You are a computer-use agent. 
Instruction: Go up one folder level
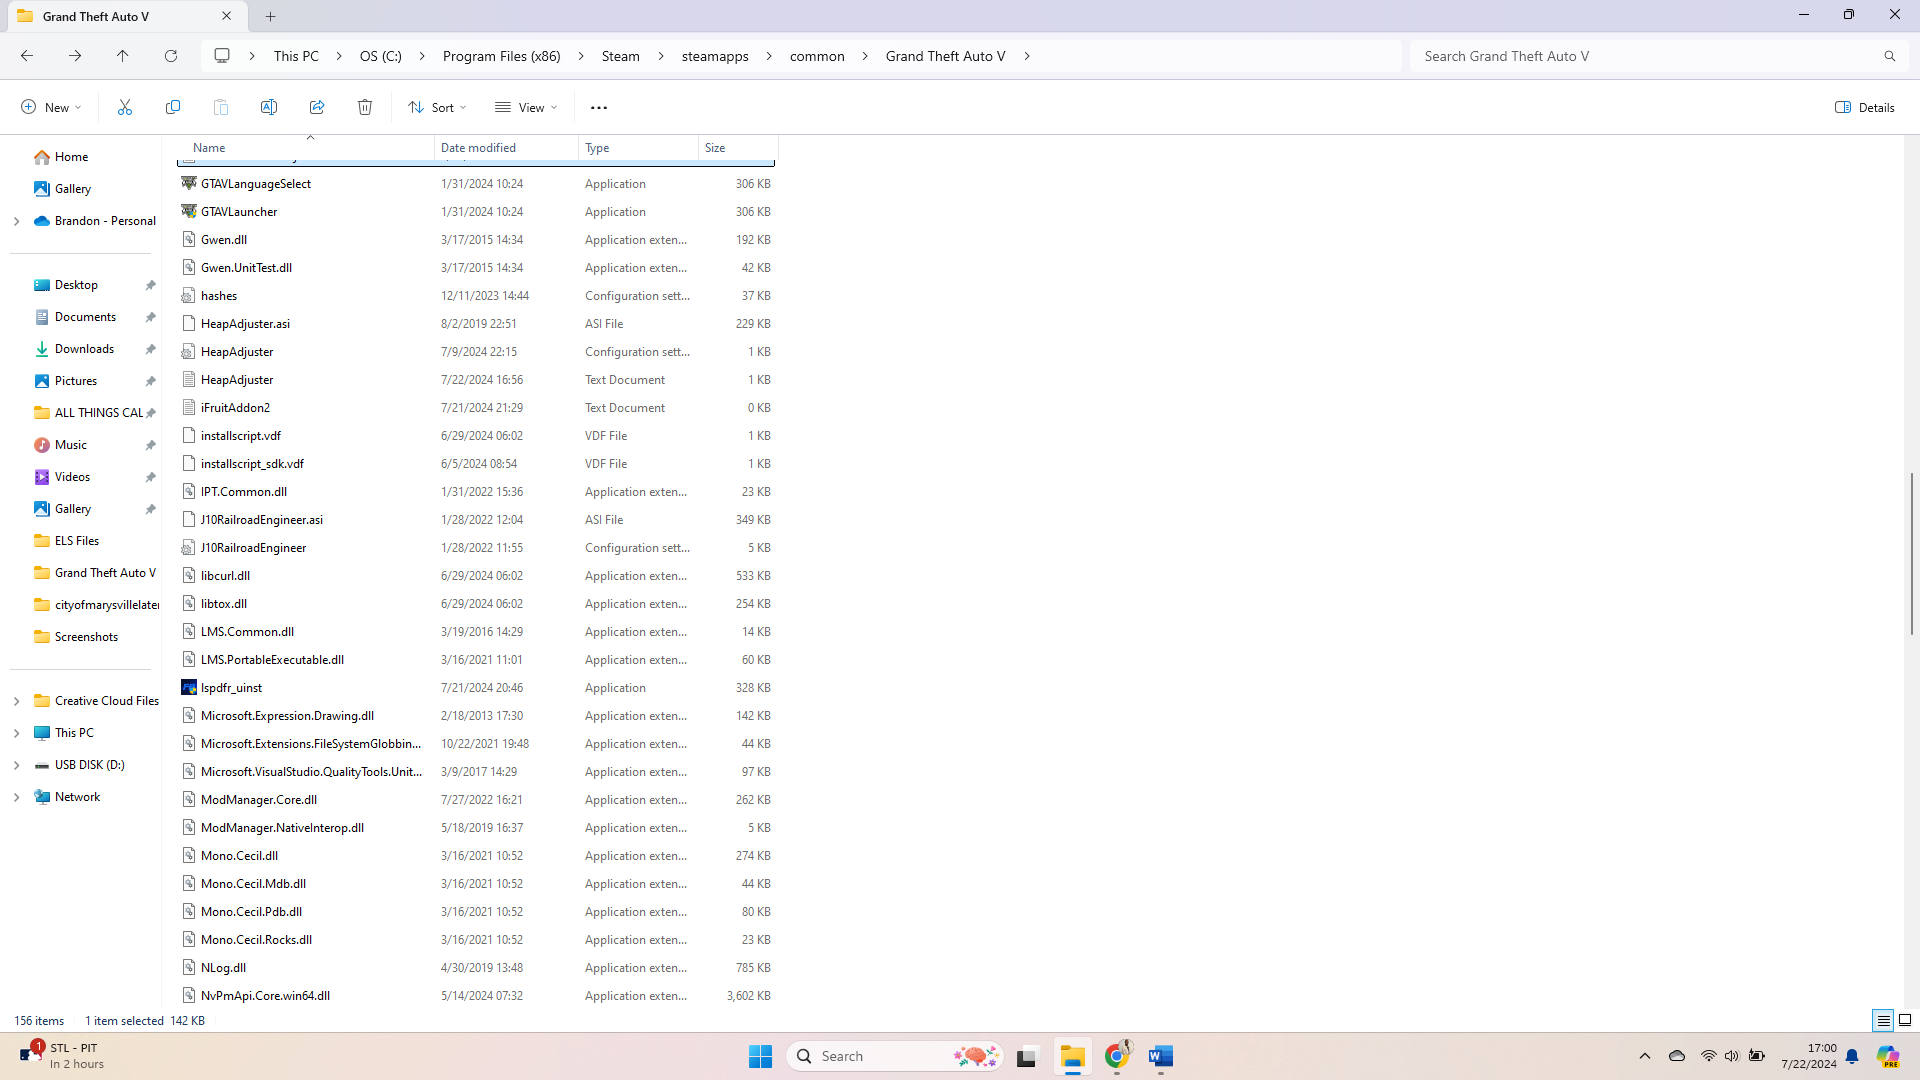click(123, 56)
